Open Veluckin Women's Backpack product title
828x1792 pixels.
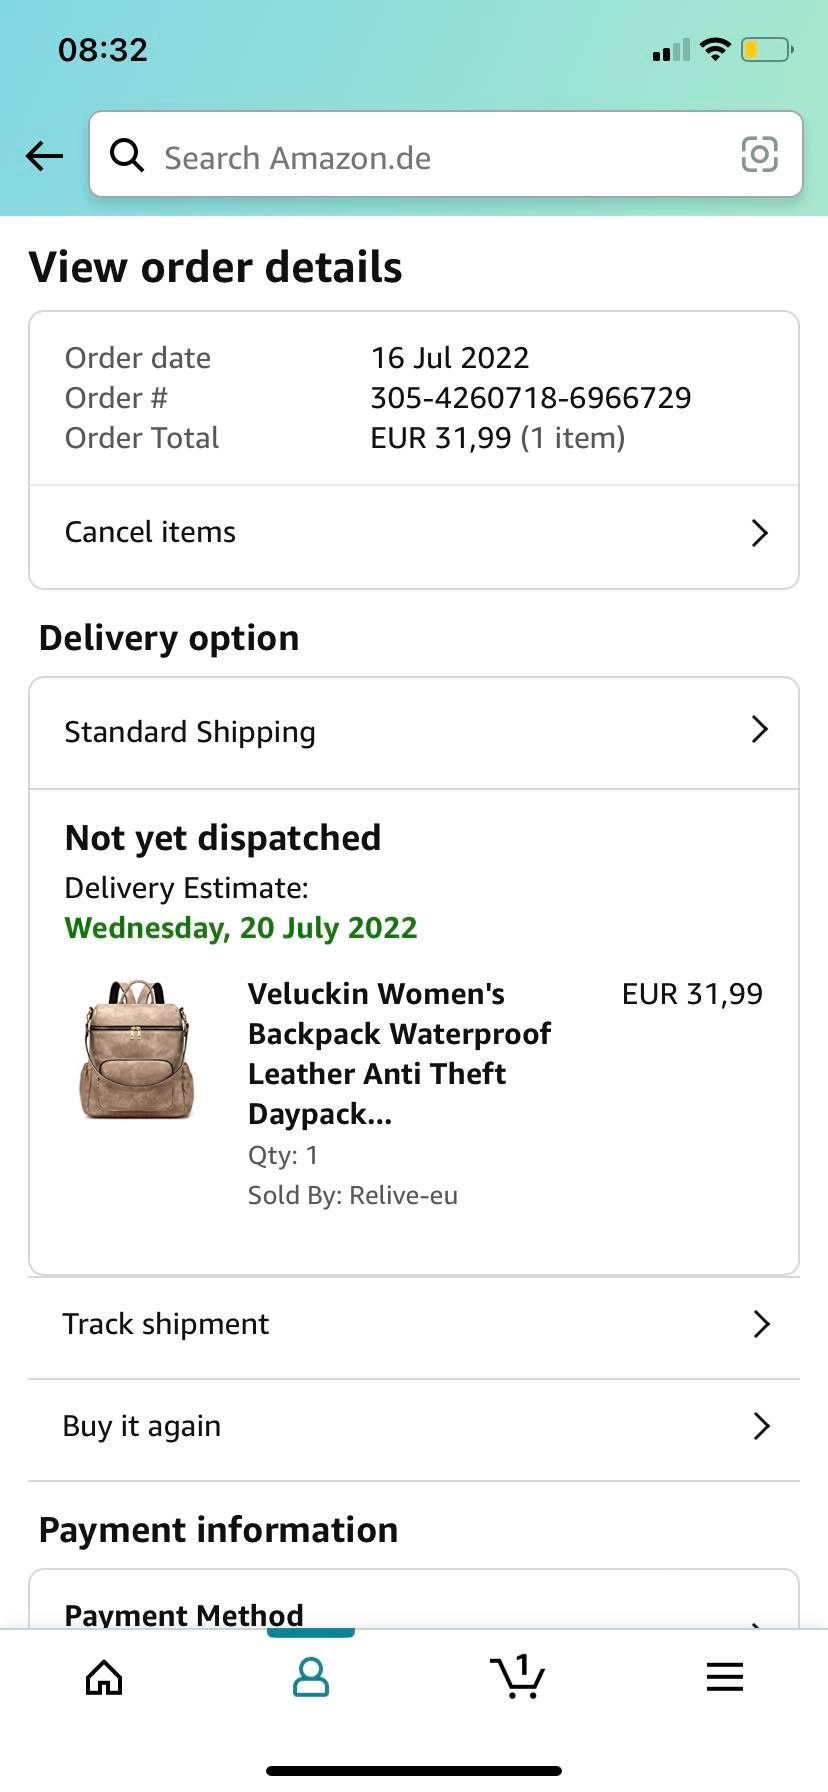coord(399,1053)
